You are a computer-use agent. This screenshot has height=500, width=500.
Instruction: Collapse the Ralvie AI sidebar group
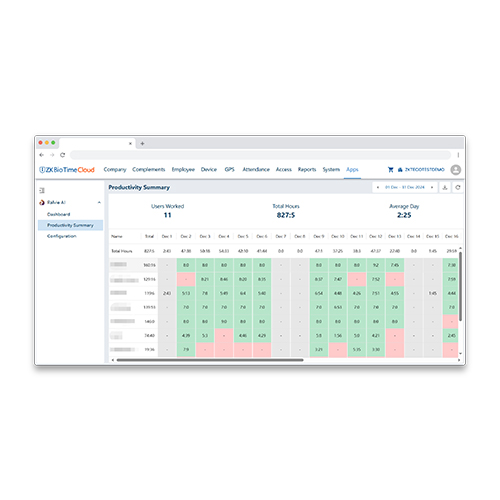99,202
